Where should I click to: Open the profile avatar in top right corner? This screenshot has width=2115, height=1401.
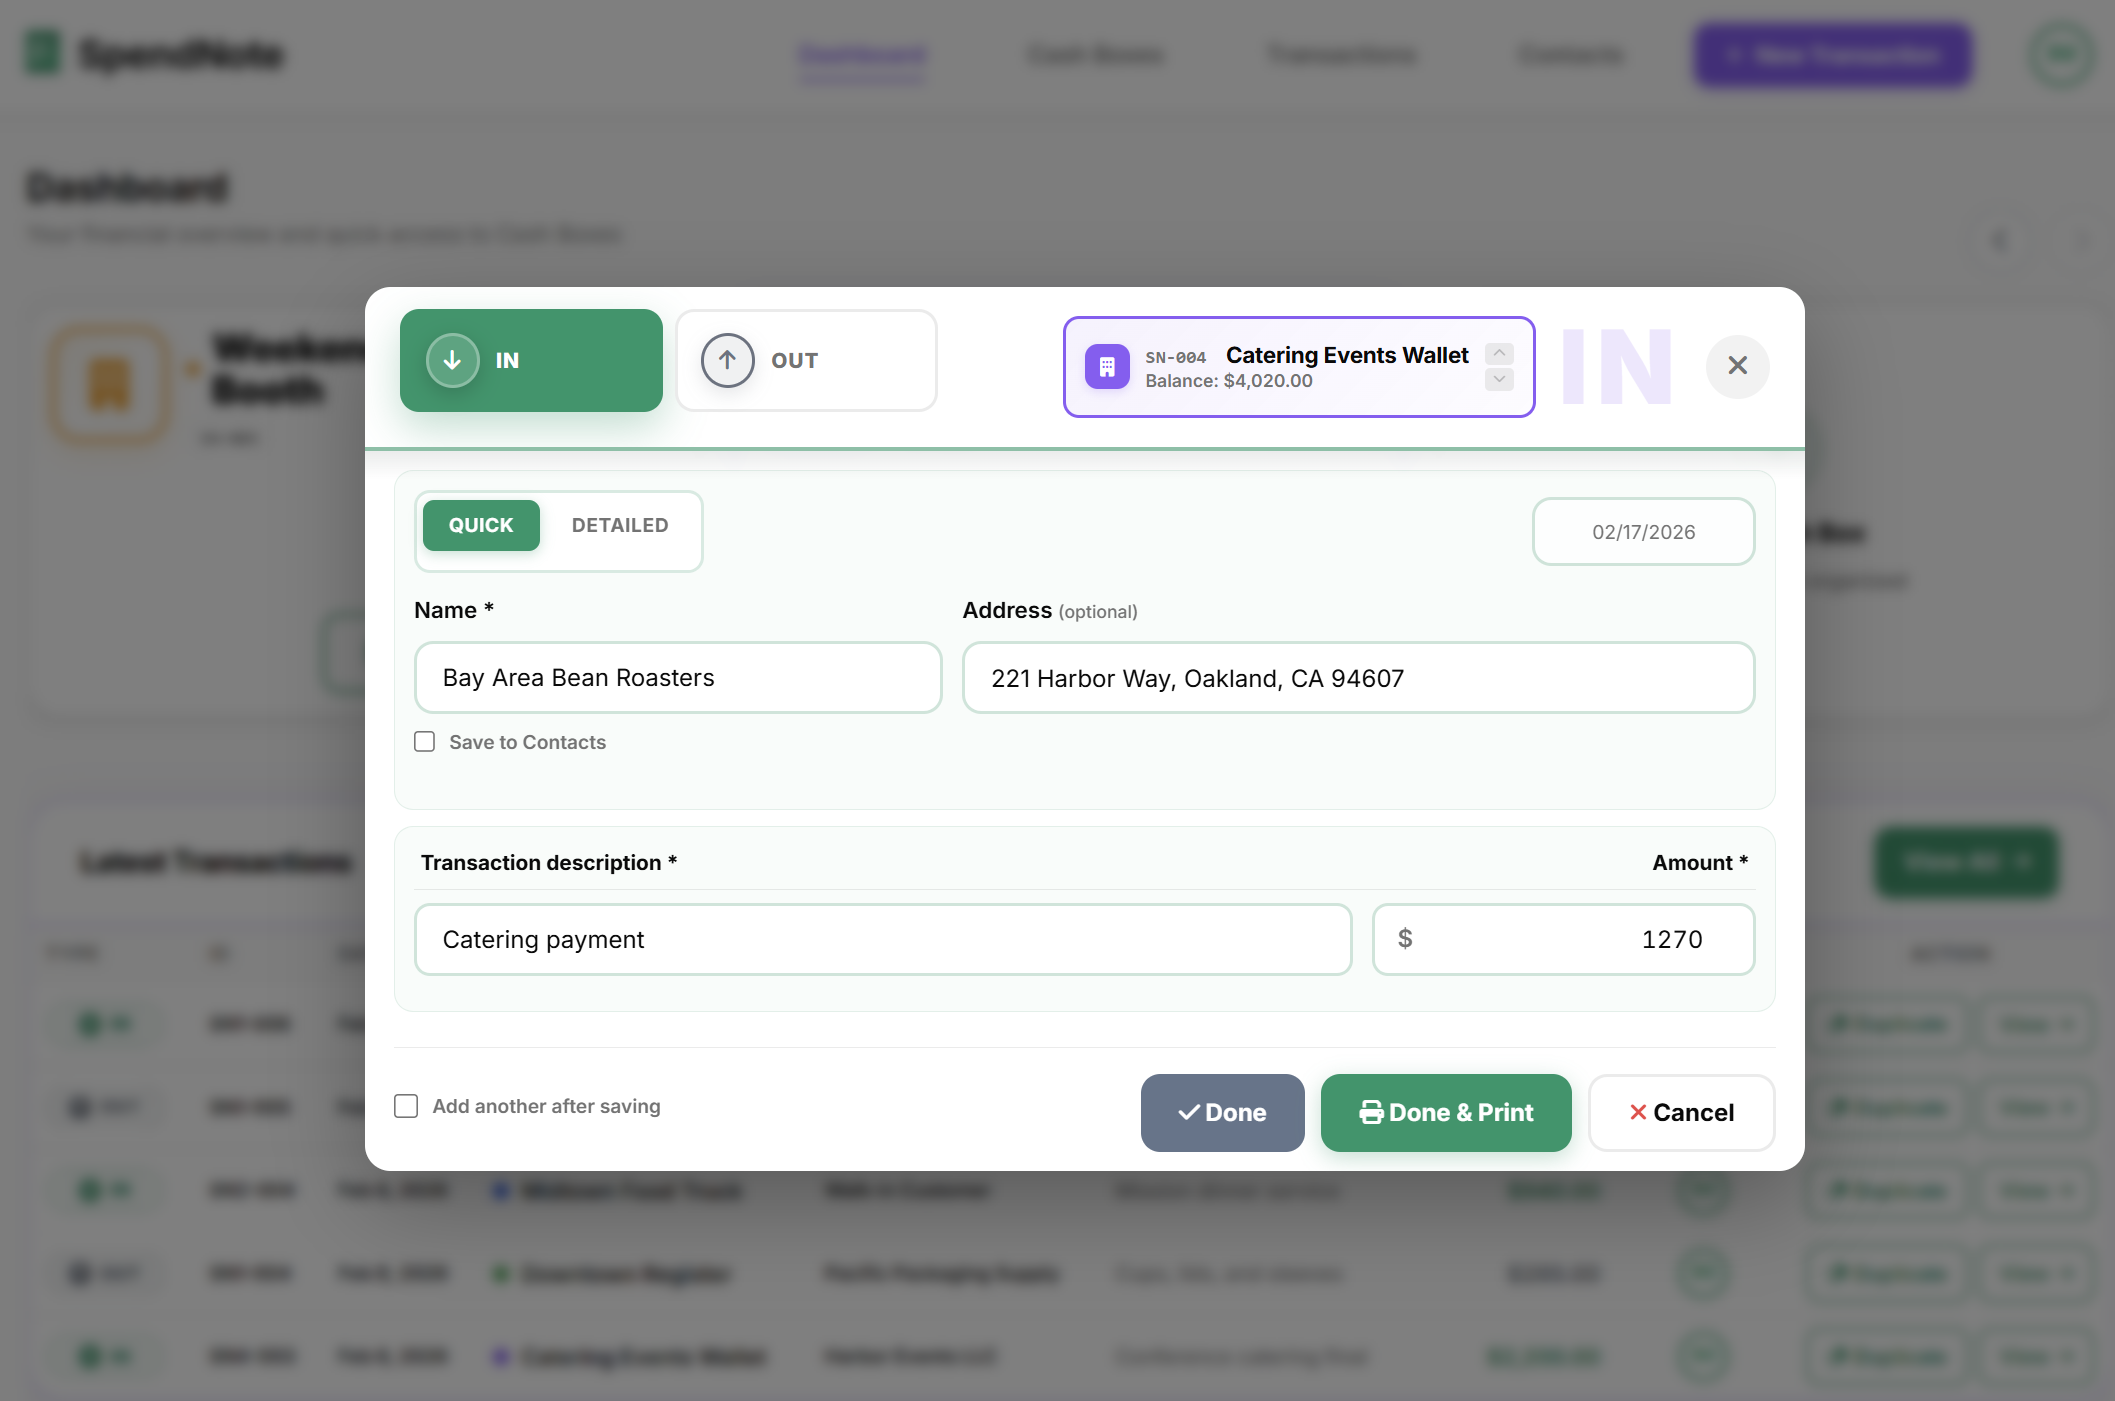2060,54
